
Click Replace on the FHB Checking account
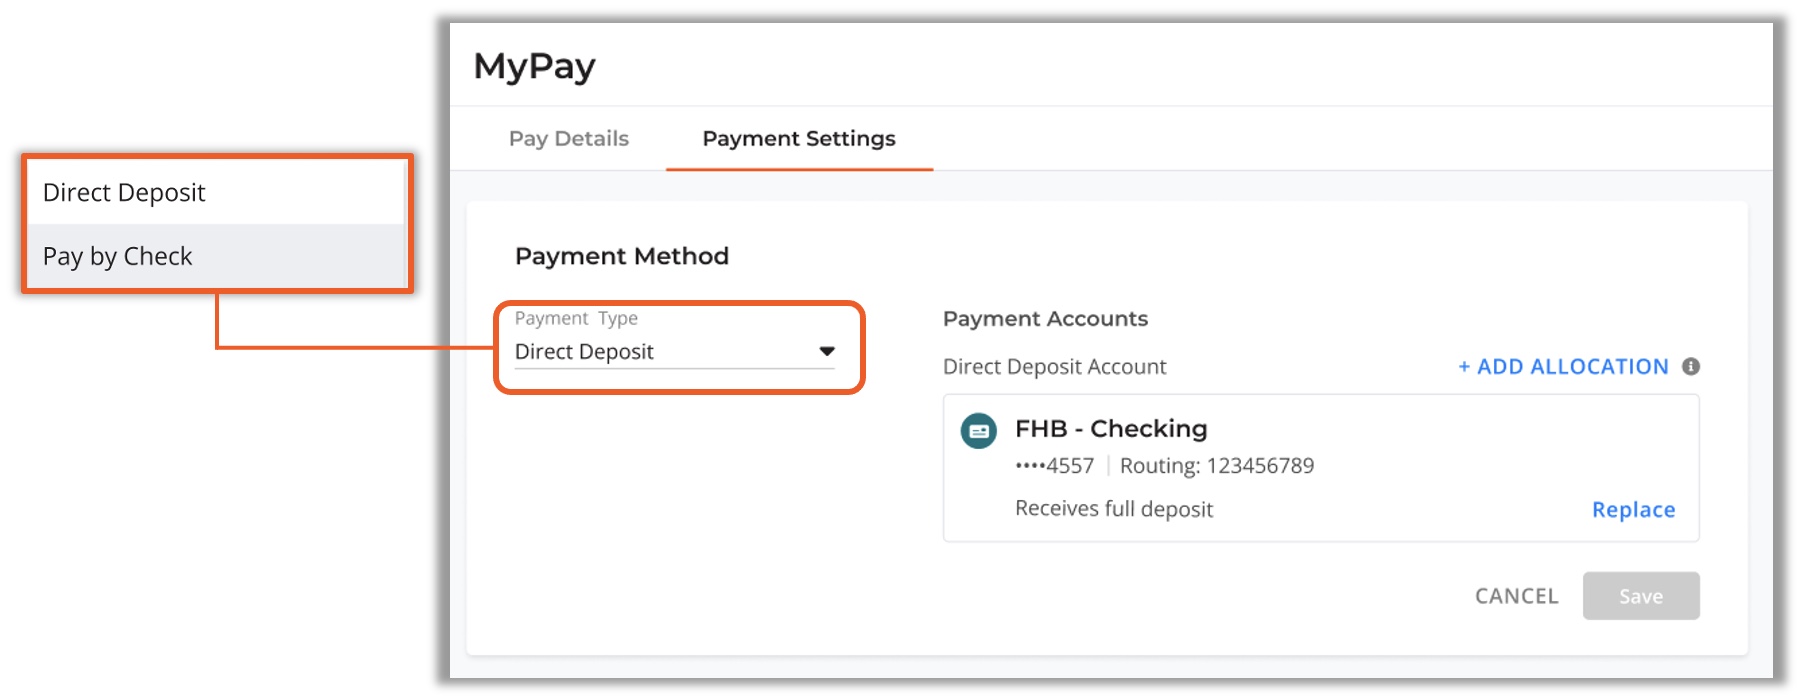coord(1633,510)
